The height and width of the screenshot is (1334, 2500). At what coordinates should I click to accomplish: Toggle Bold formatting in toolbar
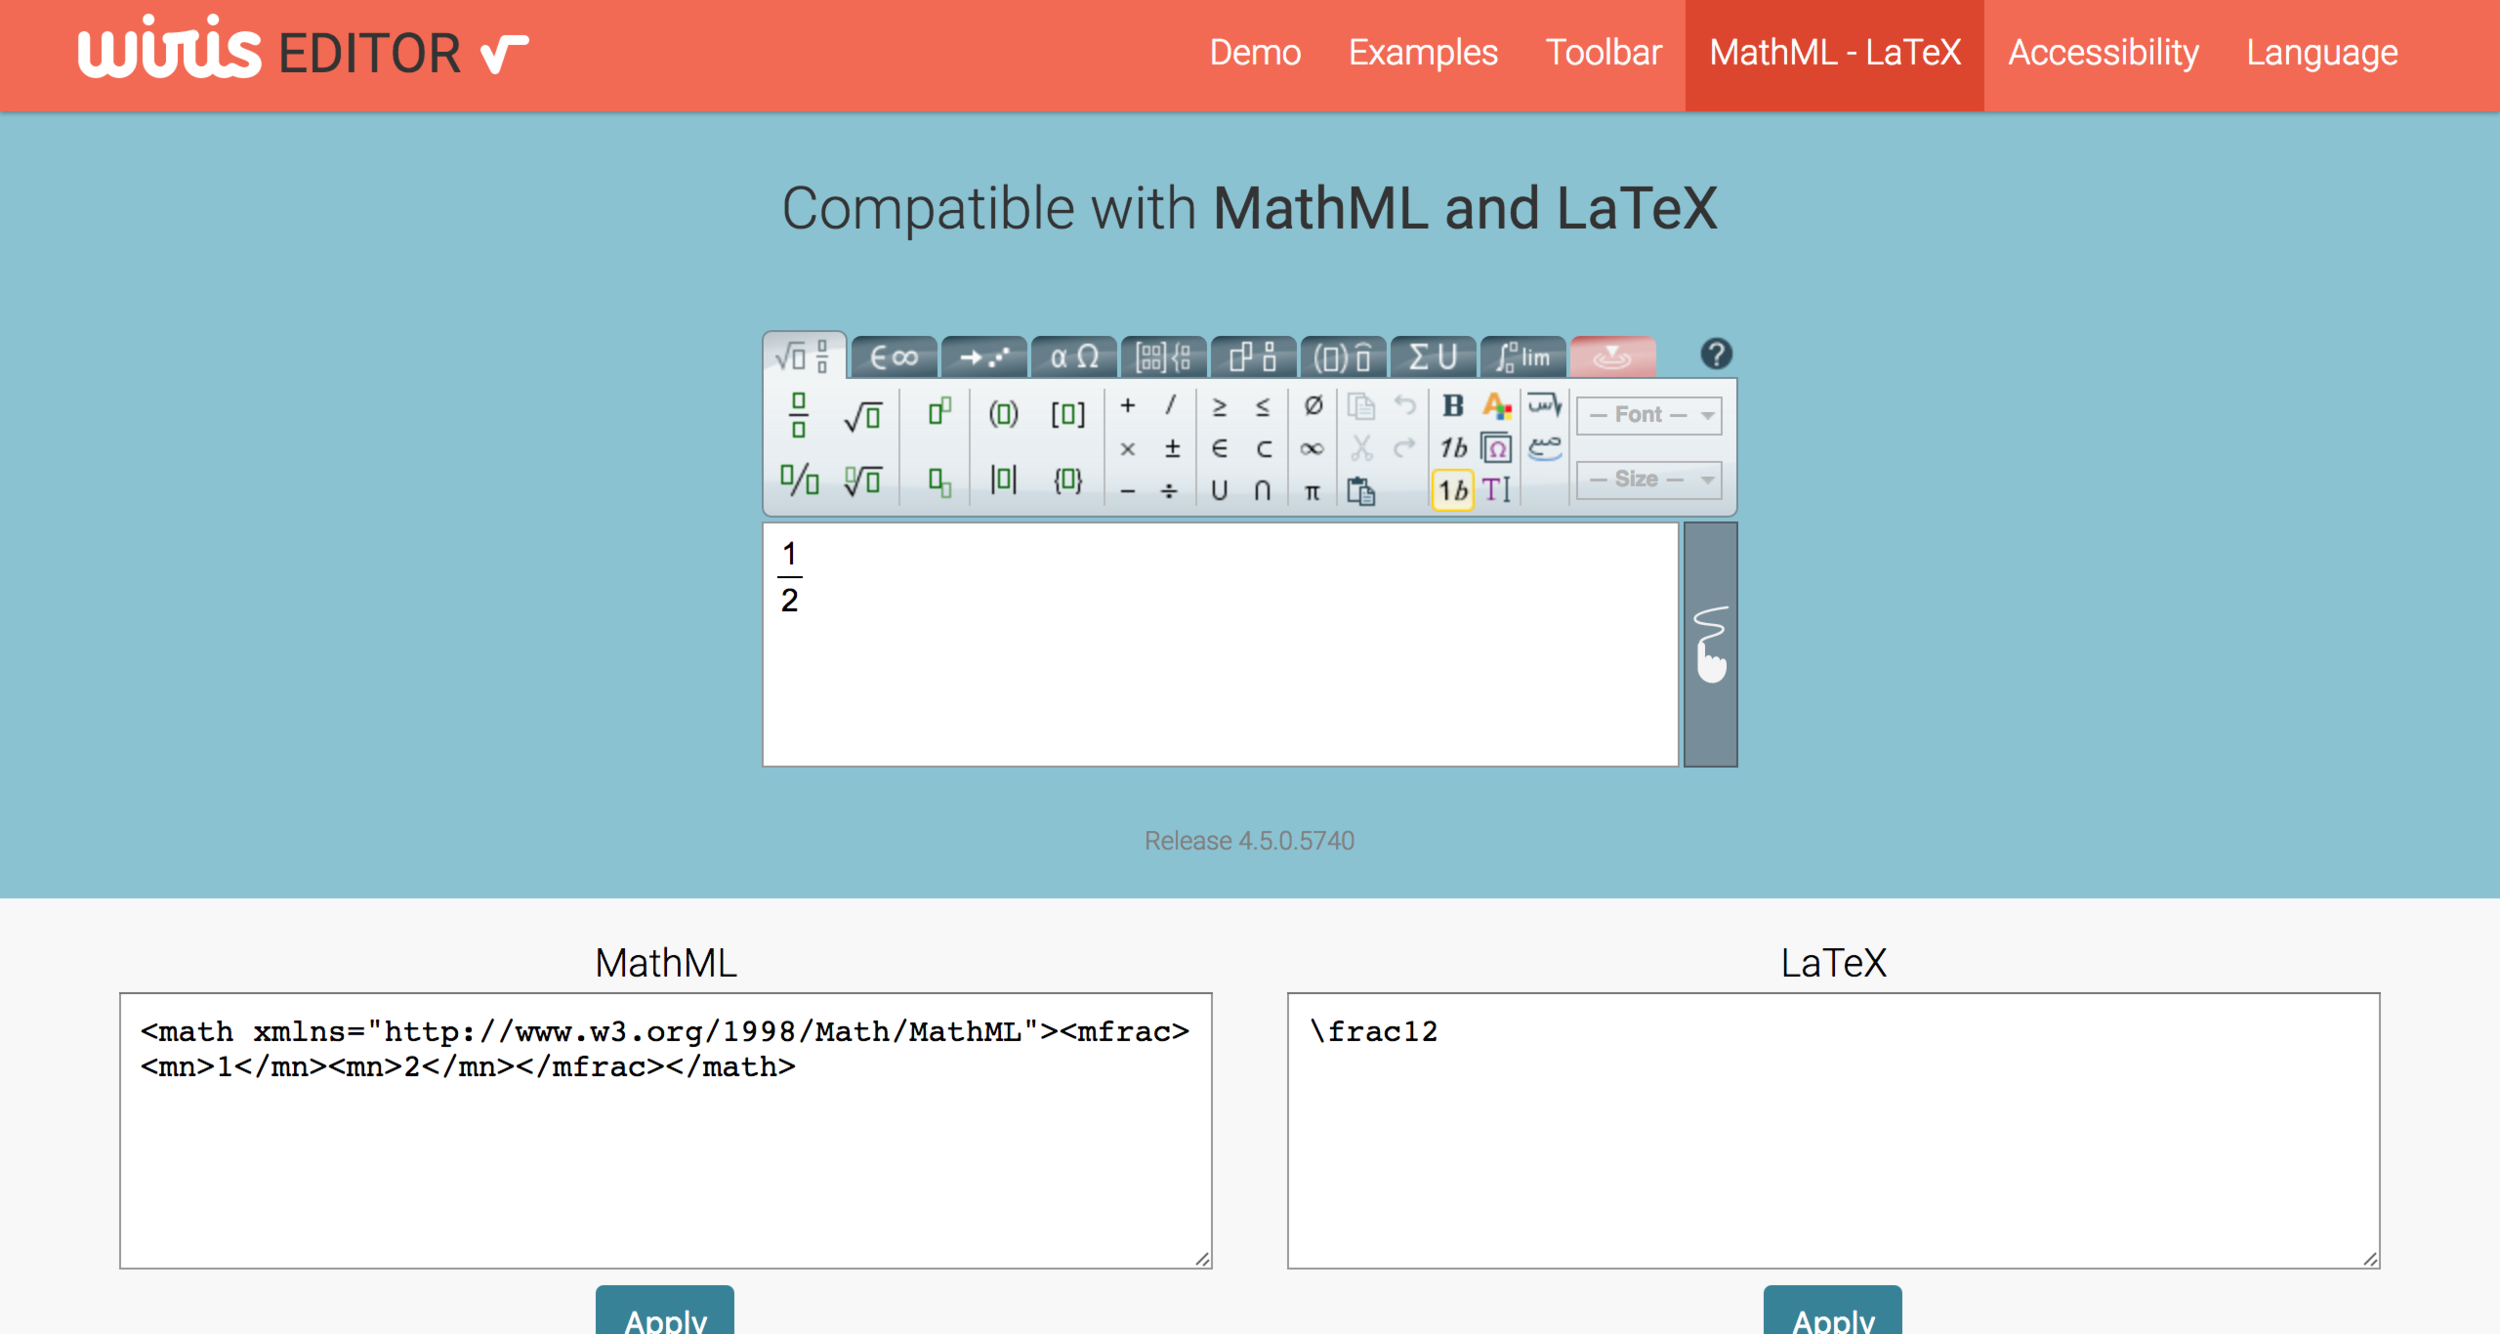1453,406
